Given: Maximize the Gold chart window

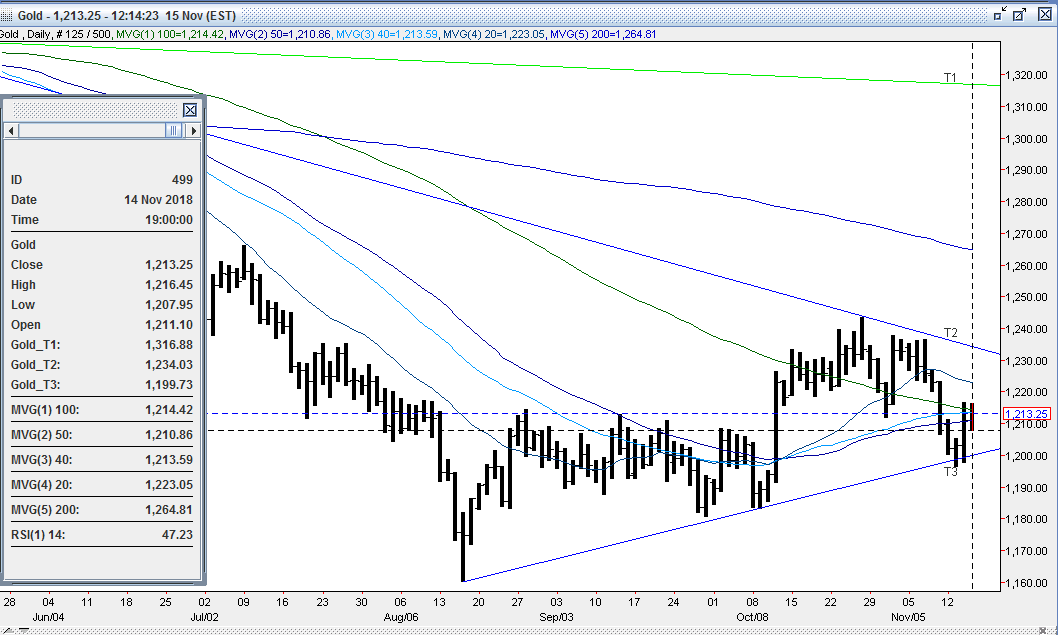Looking at the screenshot, I should (x=1020, y=13).
